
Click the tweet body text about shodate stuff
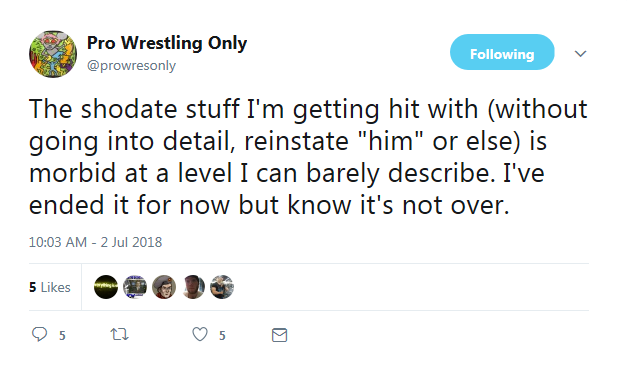308,157
